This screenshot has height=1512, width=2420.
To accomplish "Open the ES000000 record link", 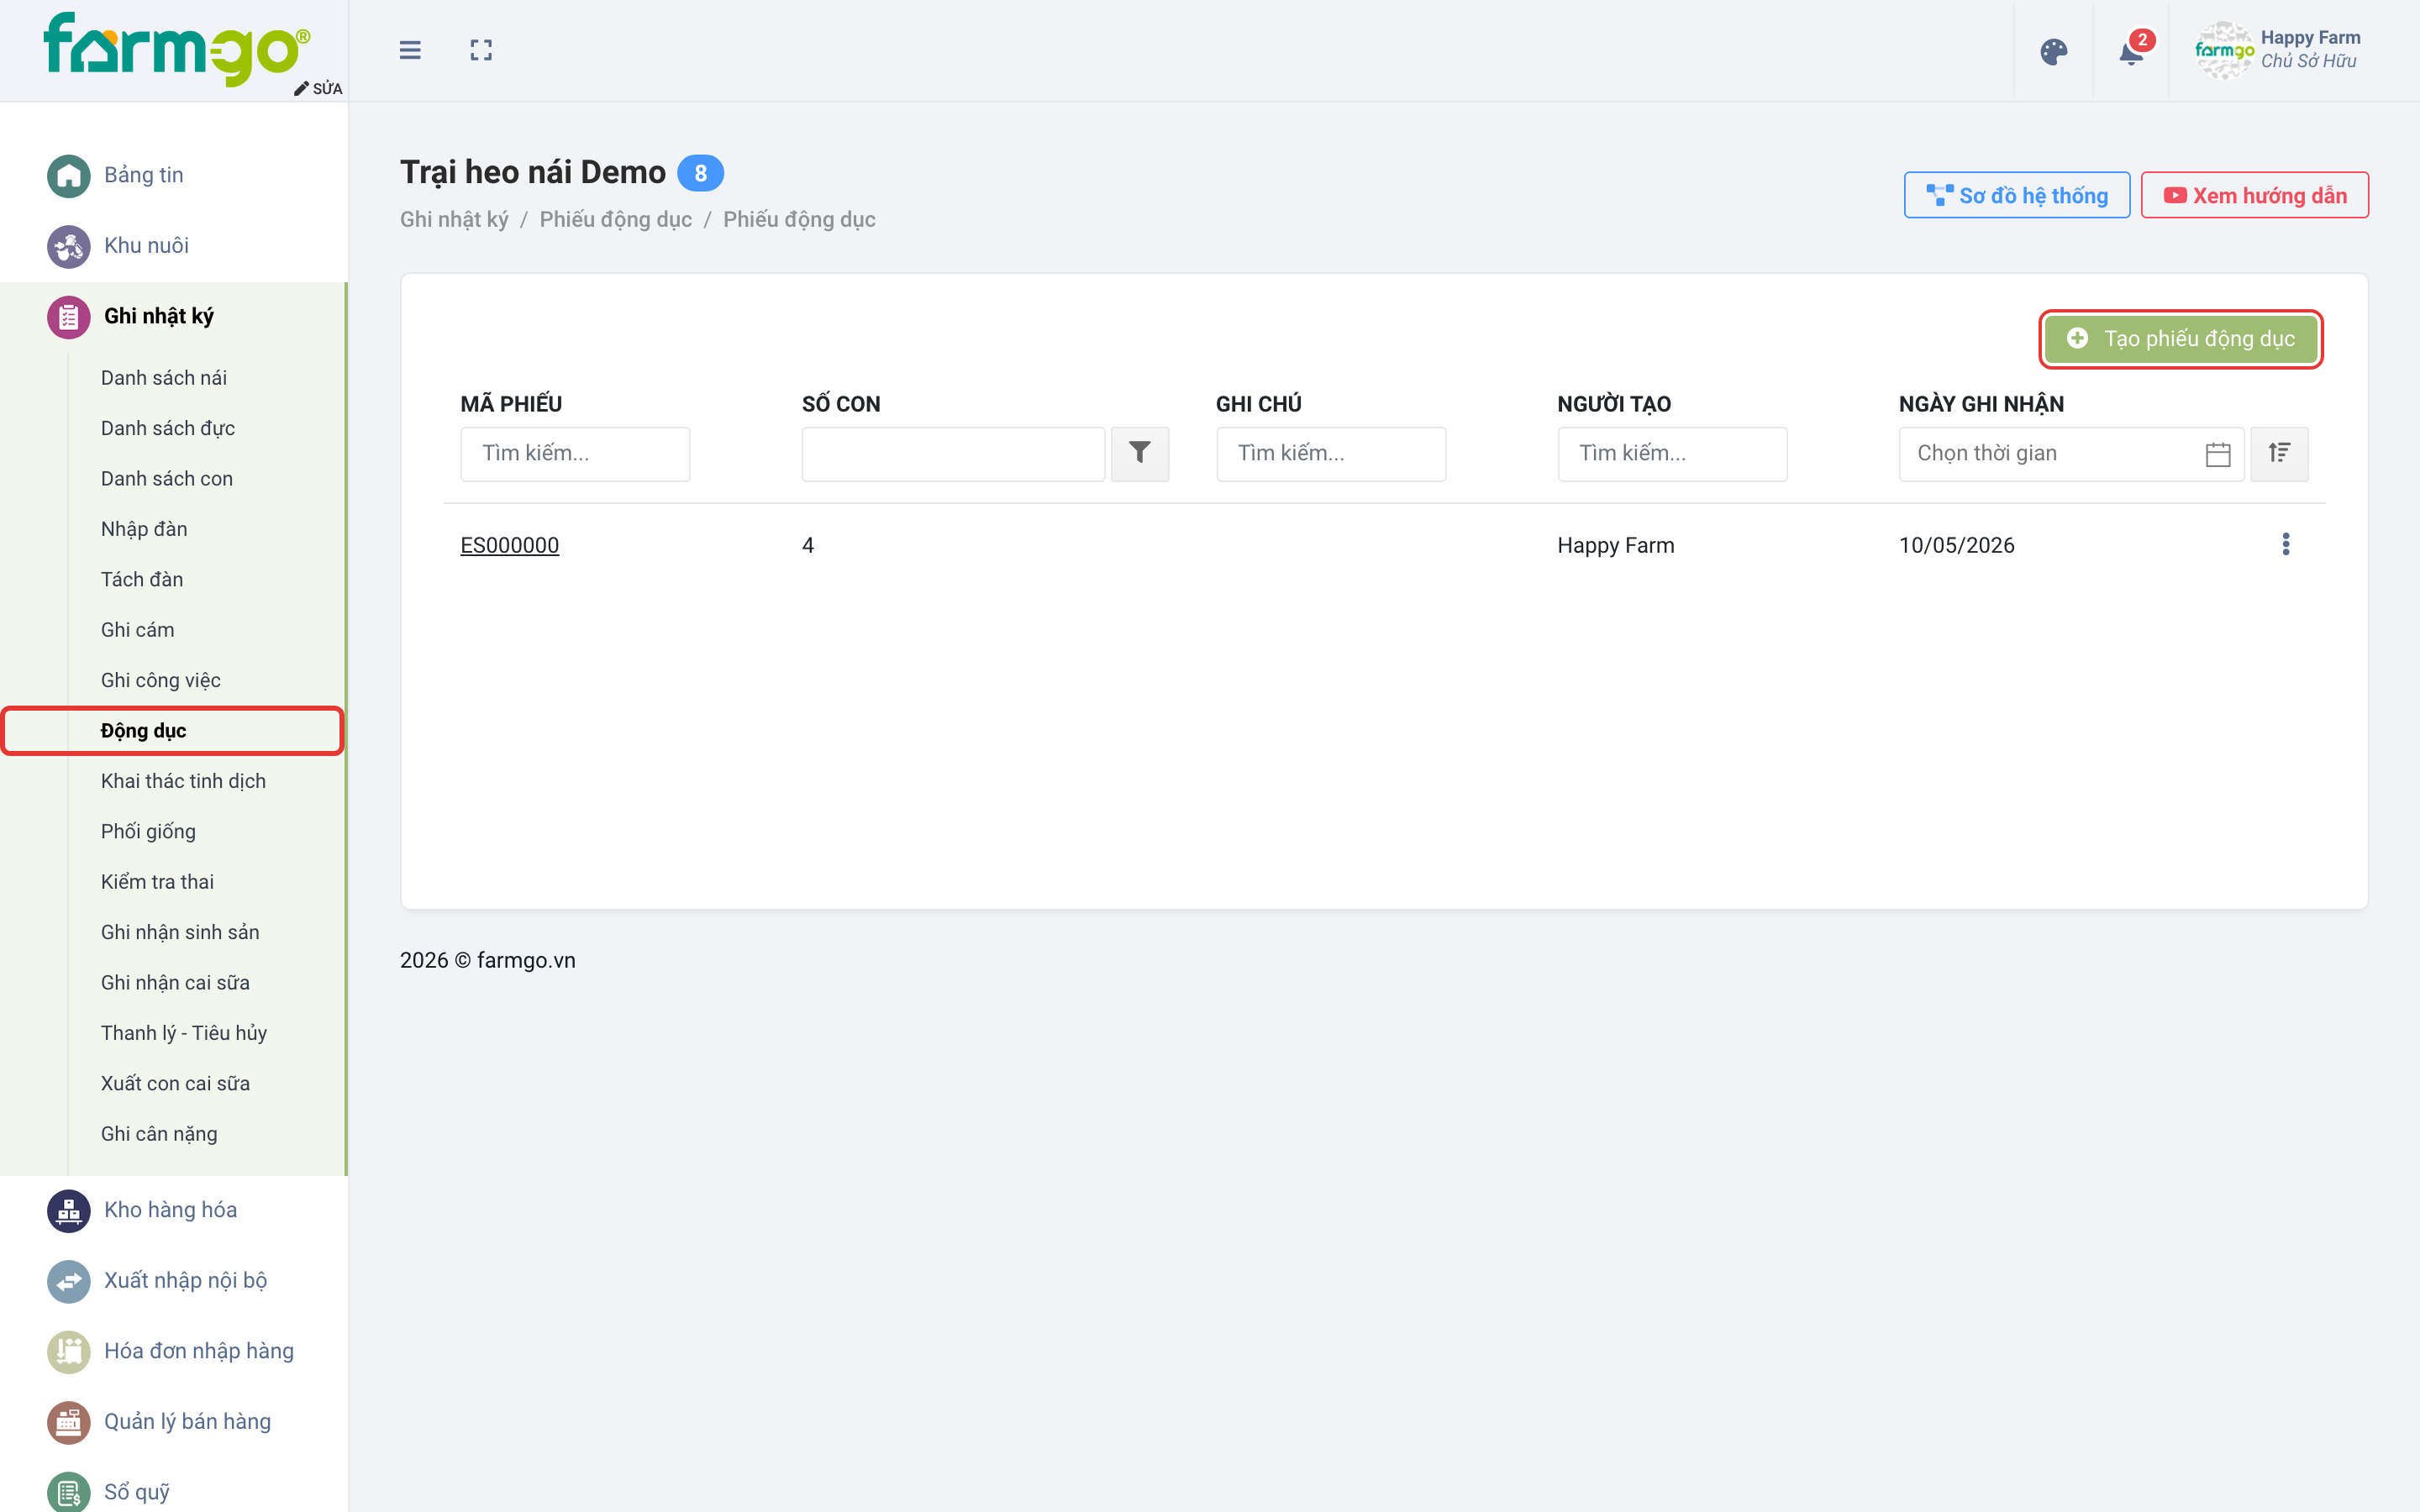I will 509,545.
